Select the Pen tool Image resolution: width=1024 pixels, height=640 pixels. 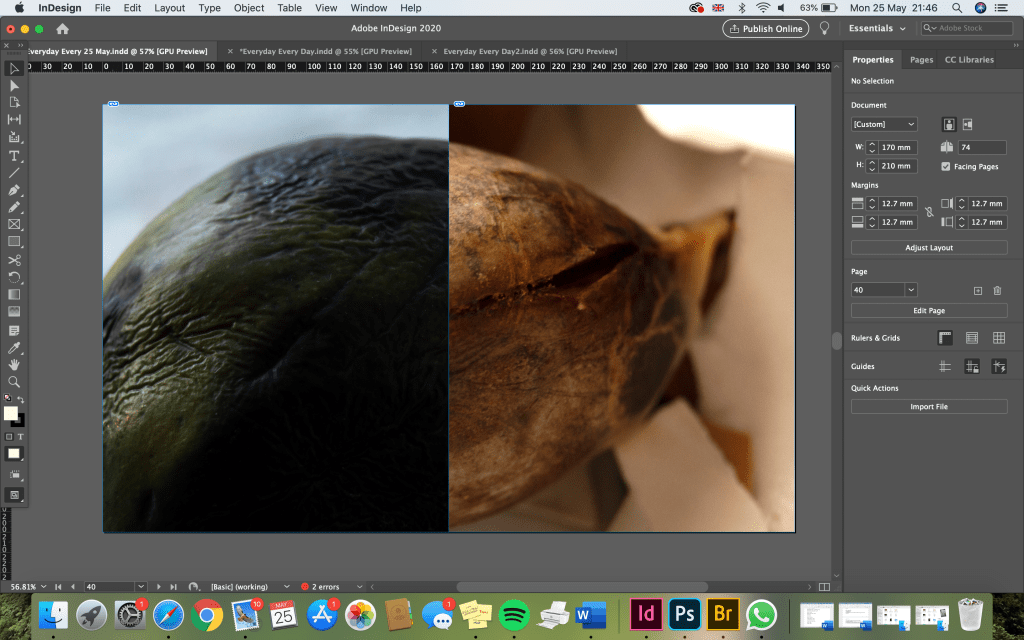click(x=14, y=190)
